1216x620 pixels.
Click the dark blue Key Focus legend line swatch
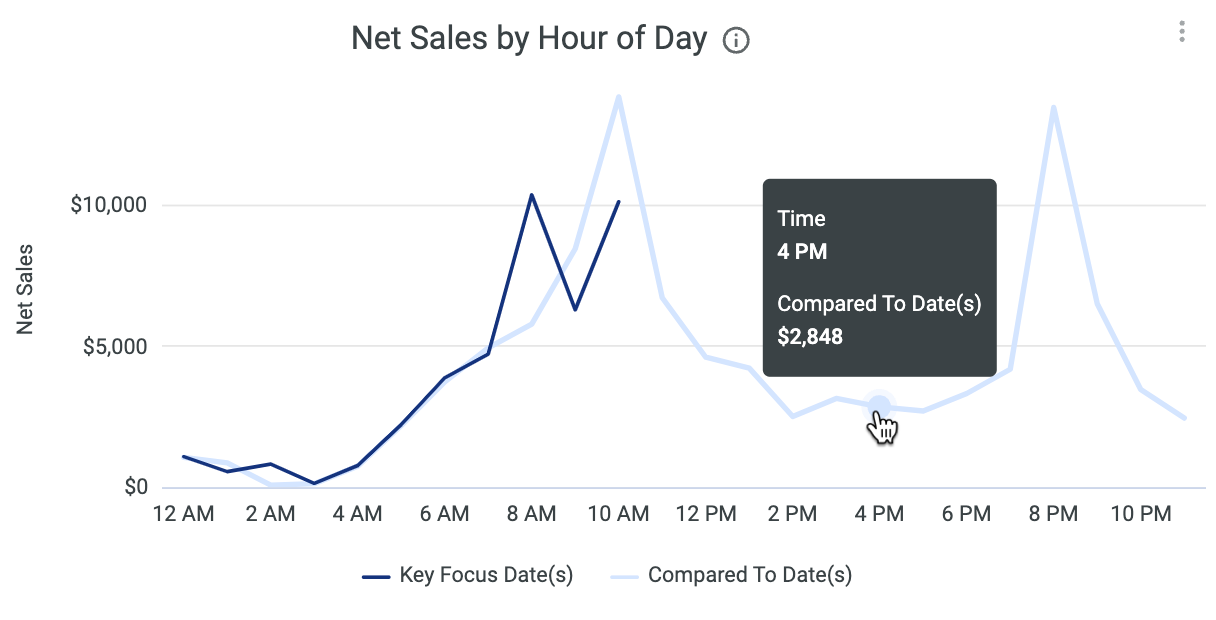click(x=375, y=576)
